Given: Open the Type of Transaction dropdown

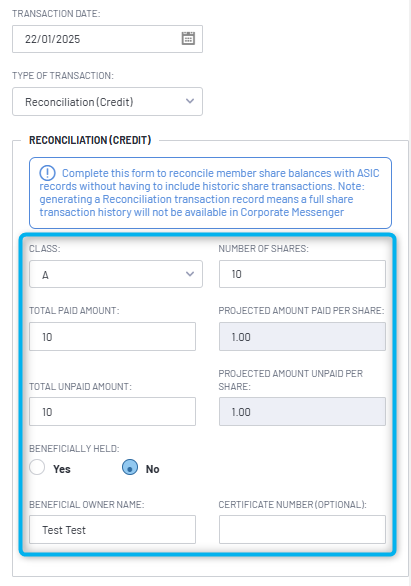Looking at the screenshot, I should click(108, 102).
